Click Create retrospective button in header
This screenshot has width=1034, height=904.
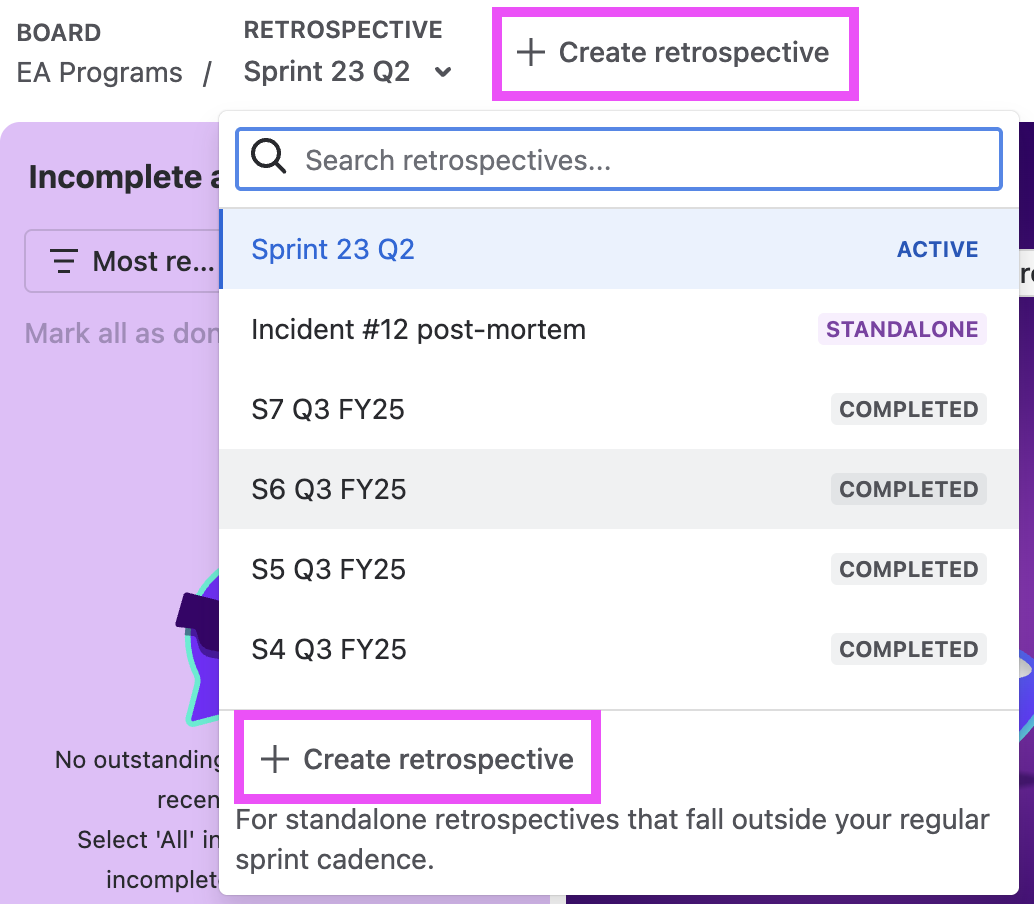point(675,53)
